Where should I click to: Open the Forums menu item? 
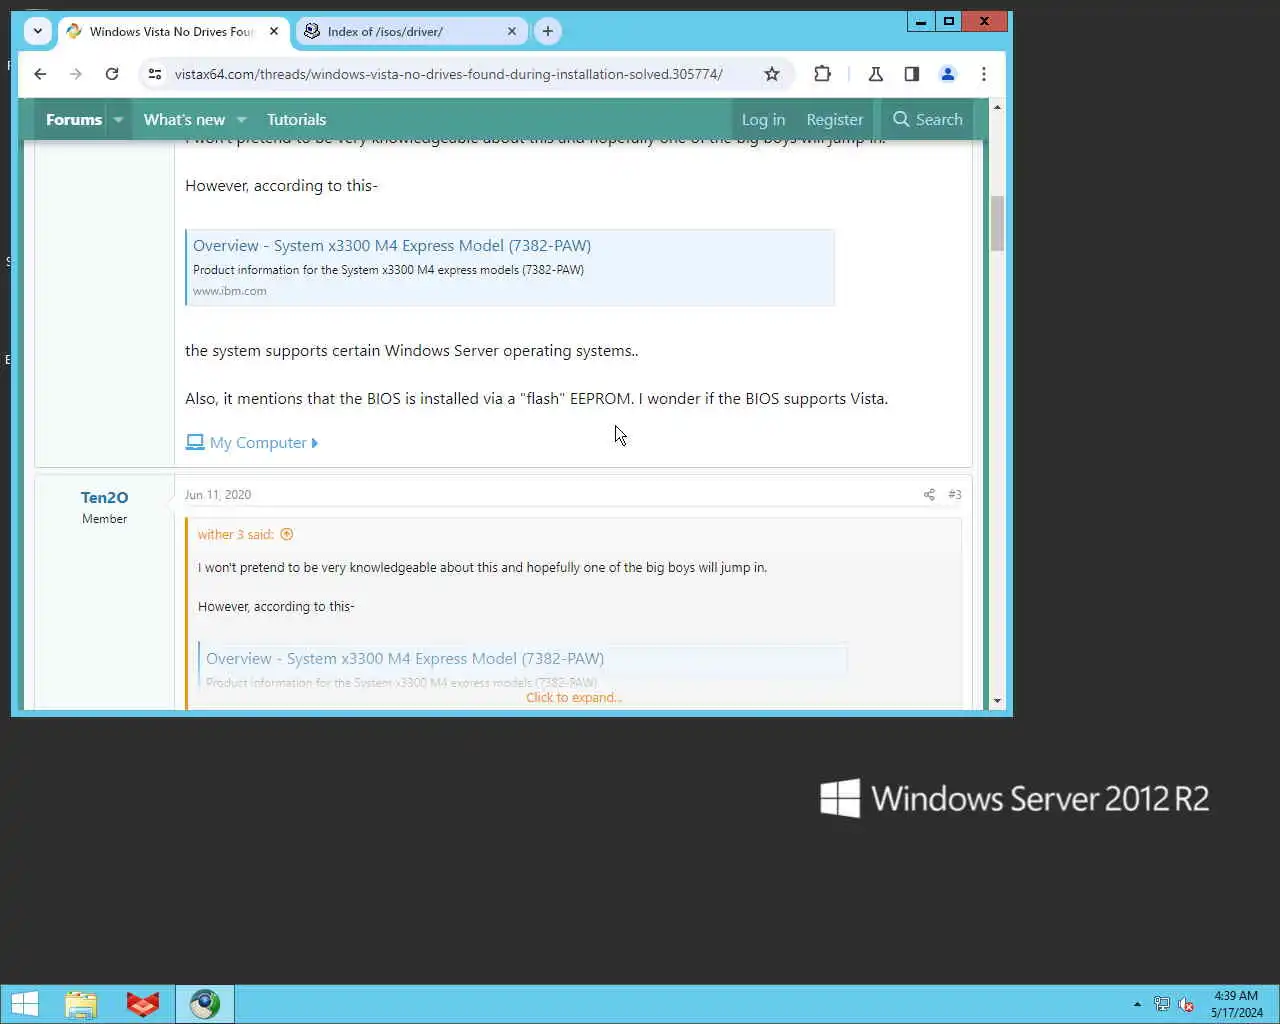tap(74, 119)
